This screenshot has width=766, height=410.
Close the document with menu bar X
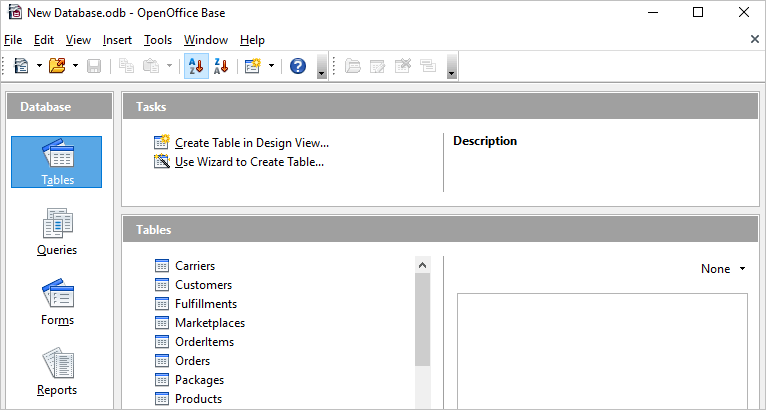pyautogui.click(x=755, y=40)
